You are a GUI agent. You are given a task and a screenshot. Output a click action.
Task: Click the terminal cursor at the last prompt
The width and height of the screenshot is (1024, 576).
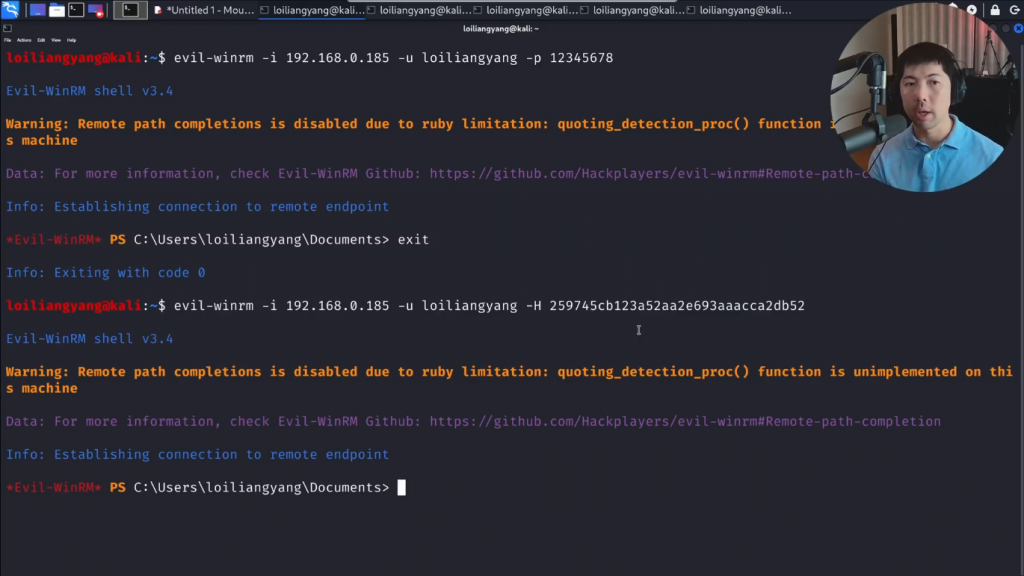pyautogui.click(x=402, y=488)
